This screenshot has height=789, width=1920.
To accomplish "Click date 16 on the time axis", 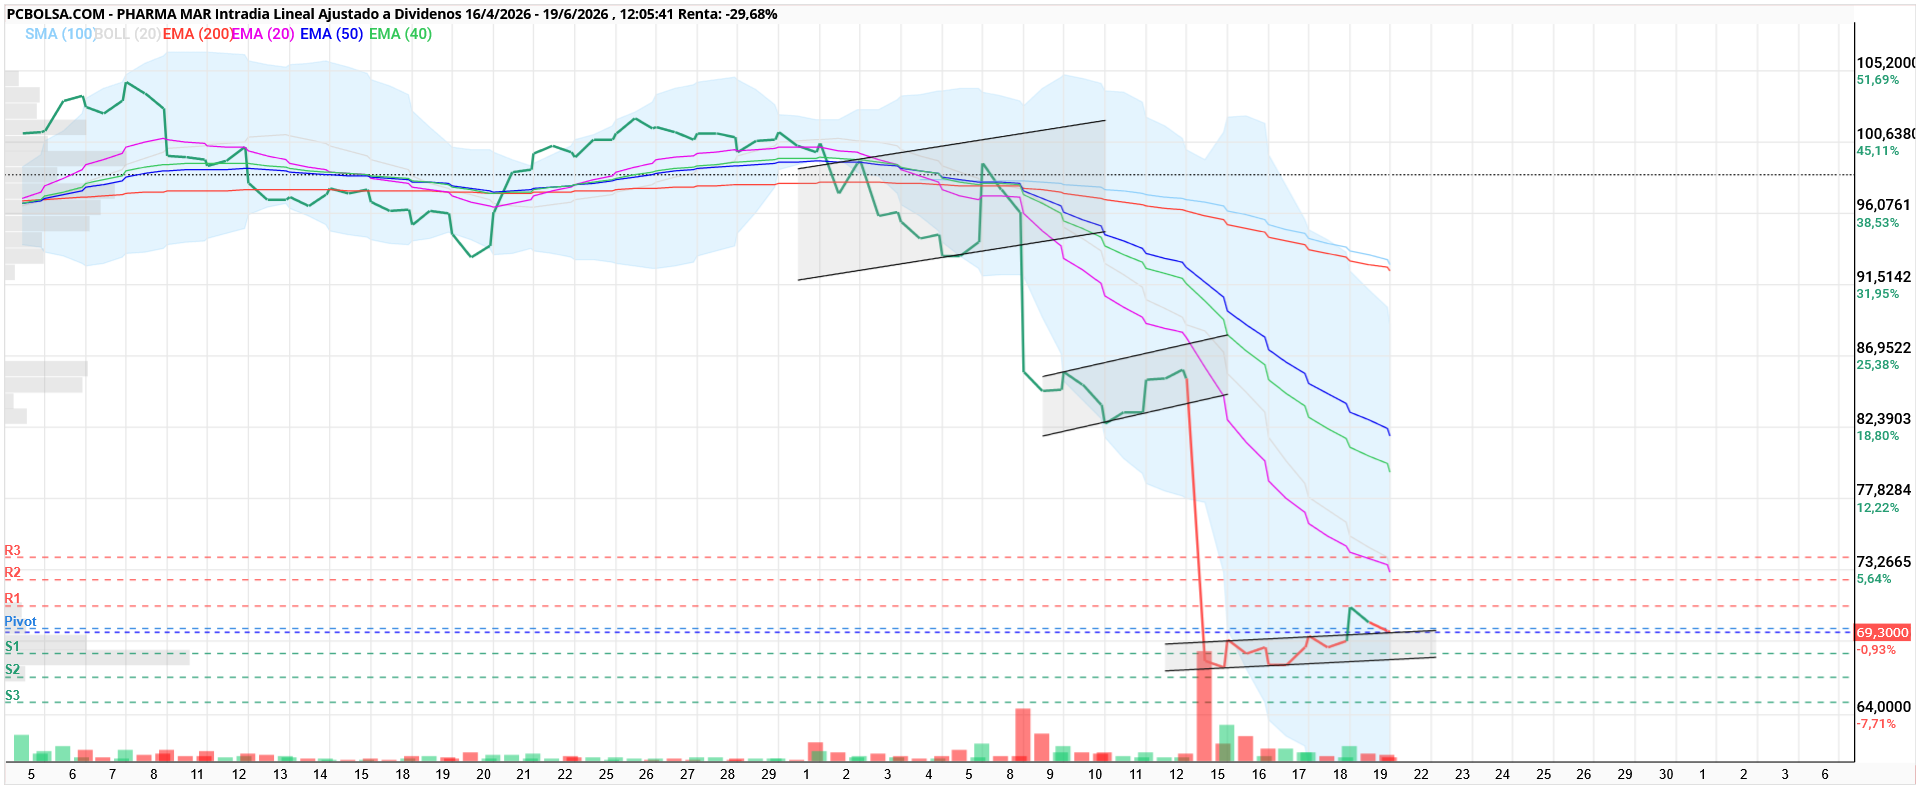I will (x=1259, y=774).
